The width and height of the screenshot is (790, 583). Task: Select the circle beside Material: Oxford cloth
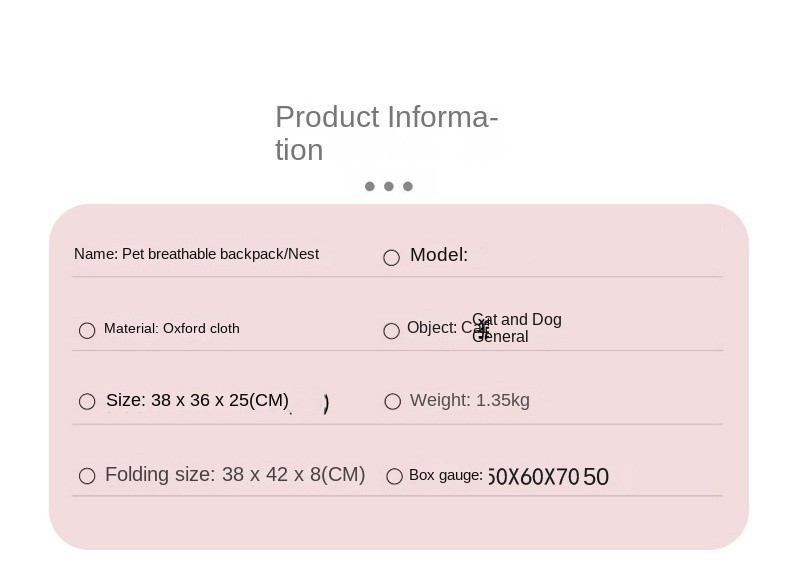click(87, 331)
